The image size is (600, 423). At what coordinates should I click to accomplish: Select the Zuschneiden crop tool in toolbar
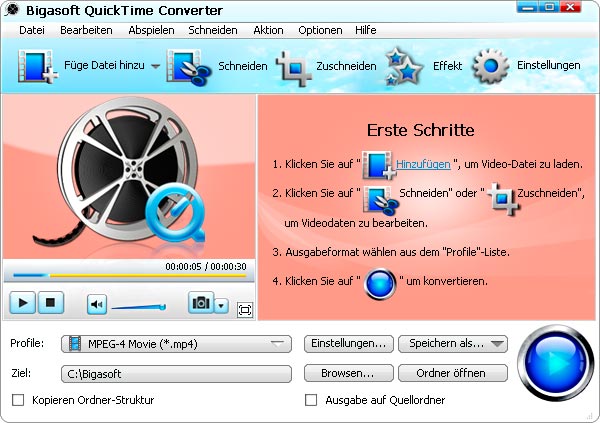click(293, 69)
